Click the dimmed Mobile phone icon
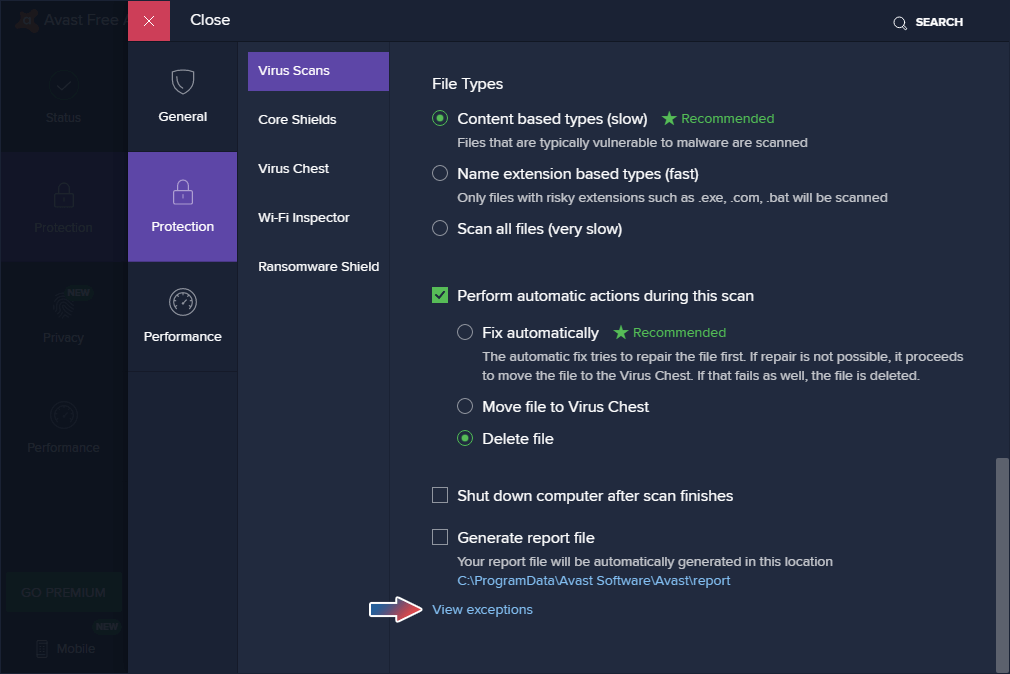 [x=42, y=648]
